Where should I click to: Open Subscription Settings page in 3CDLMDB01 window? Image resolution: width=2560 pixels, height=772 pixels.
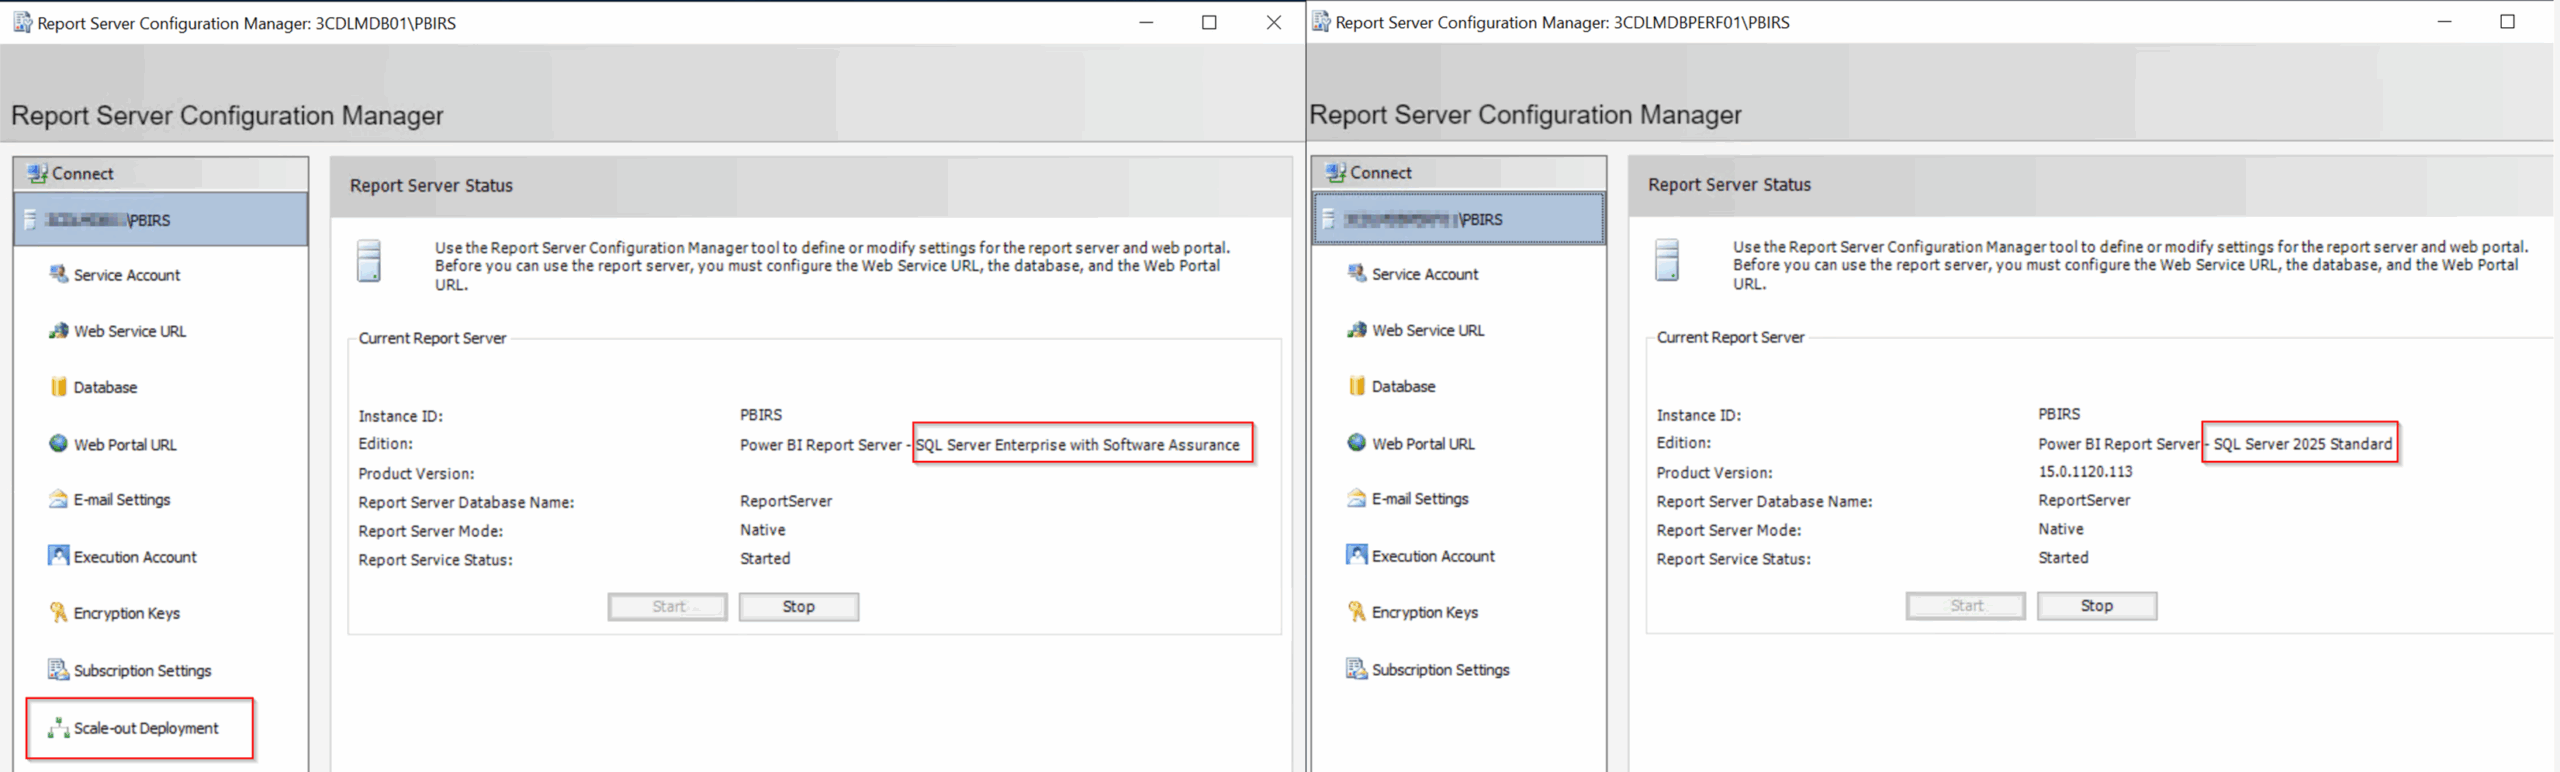pyautogui.click(x=142, y=671)
